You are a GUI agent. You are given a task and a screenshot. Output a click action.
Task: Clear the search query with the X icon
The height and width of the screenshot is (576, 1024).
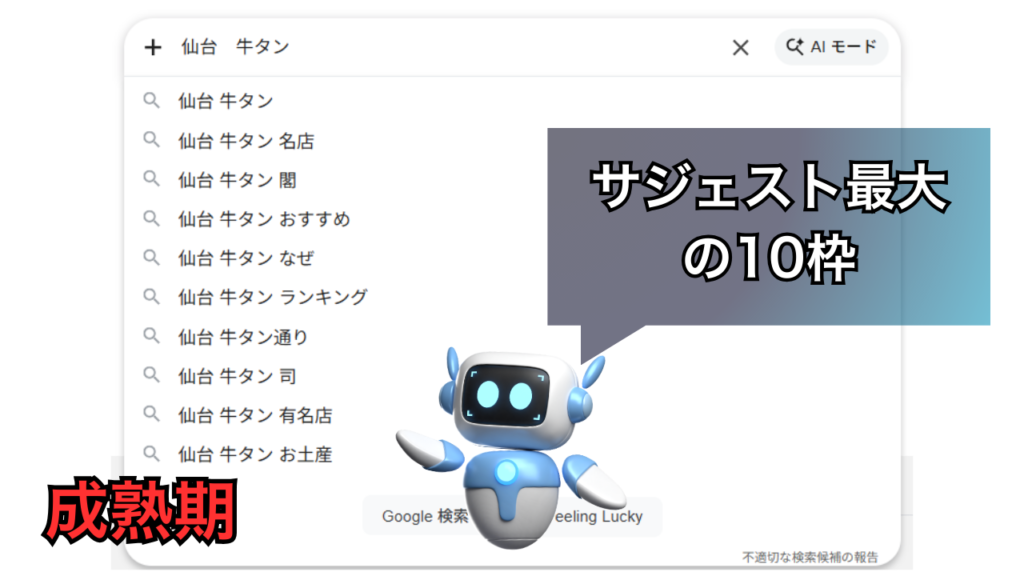point(740,47)
